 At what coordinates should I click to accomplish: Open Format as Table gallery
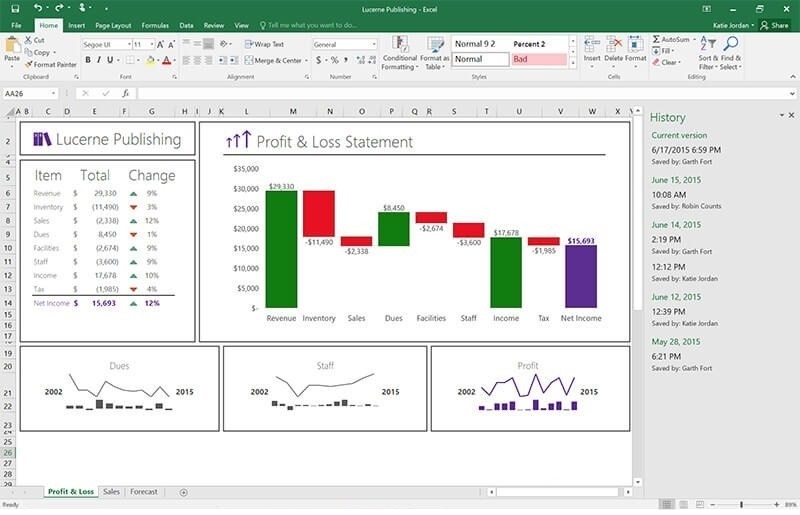tap(435, 53)
